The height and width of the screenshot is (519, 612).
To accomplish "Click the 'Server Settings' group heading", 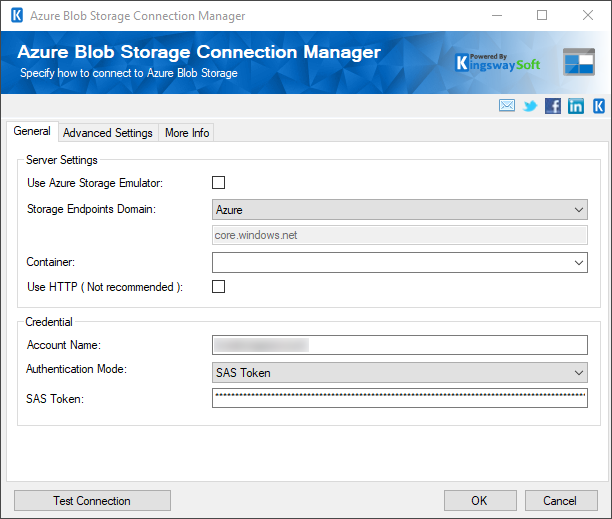I will pyautogui.click(x=62, y=160).
